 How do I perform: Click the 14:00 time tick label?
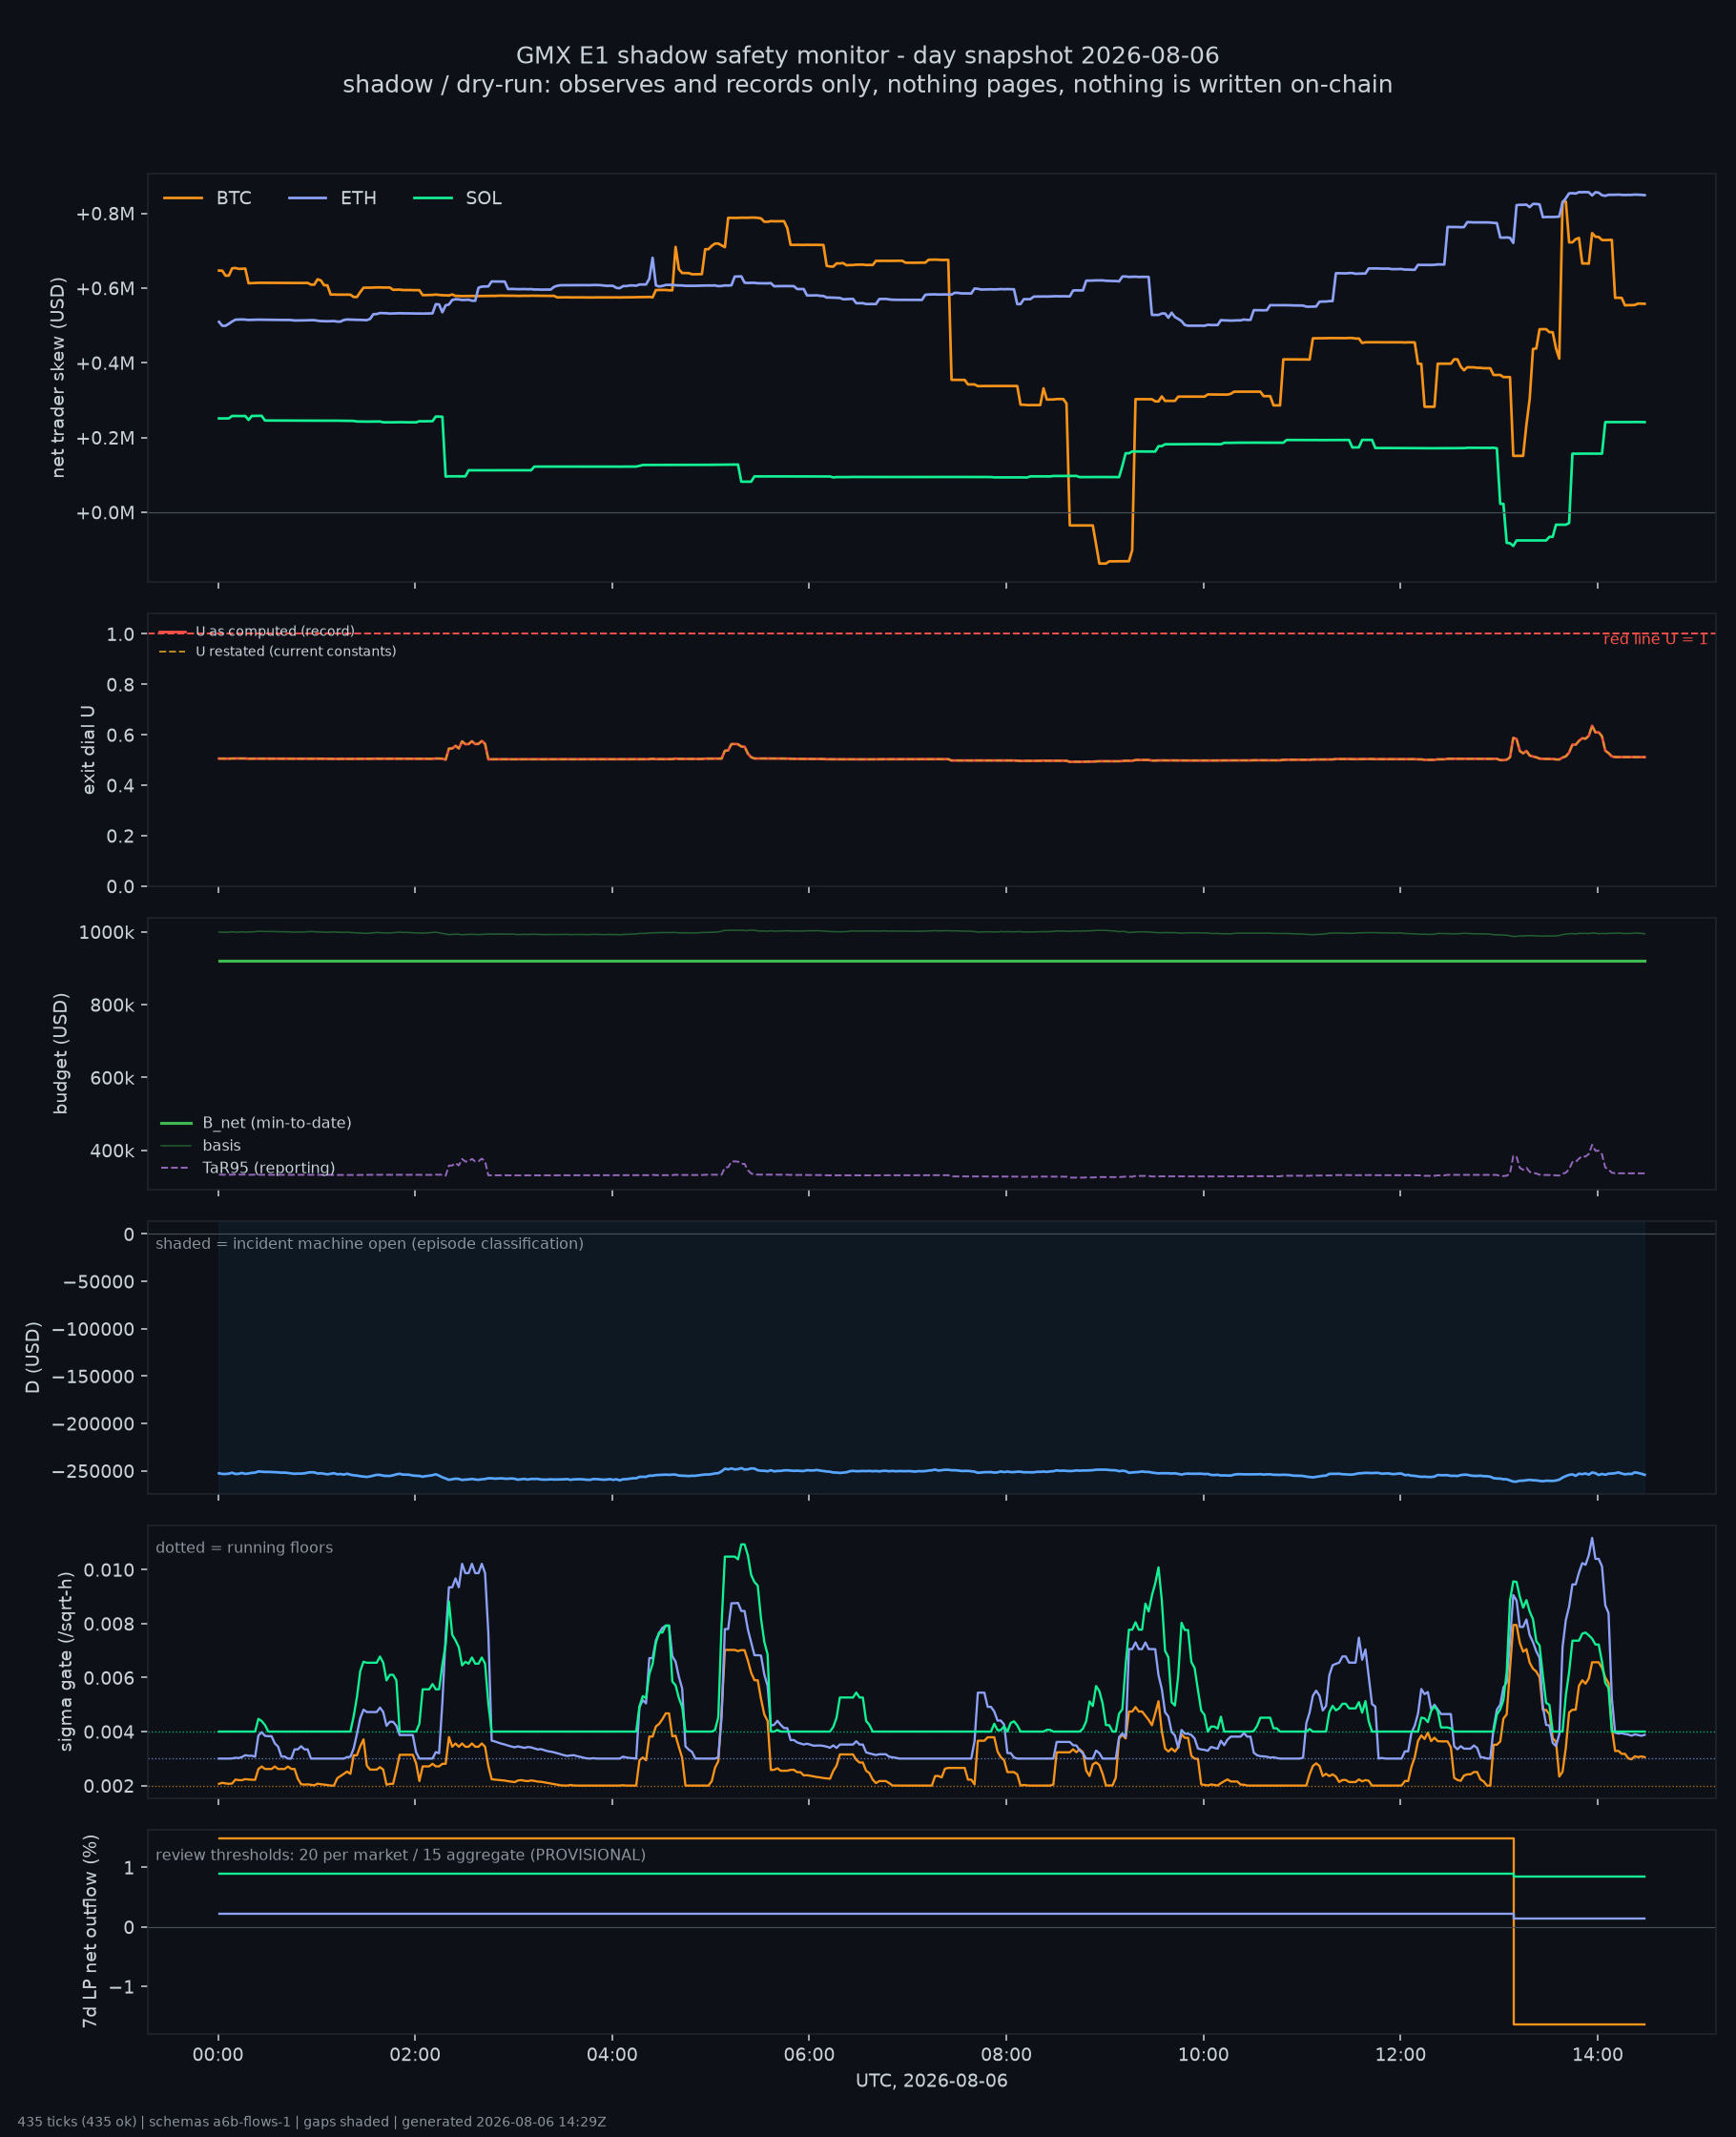tap(1597, 2055)
